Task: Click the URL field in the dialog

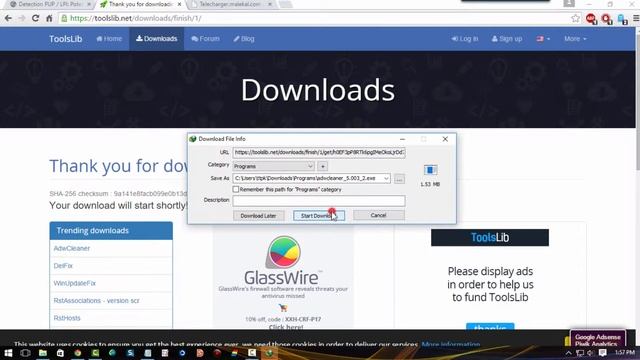Action: click(319, 153)
